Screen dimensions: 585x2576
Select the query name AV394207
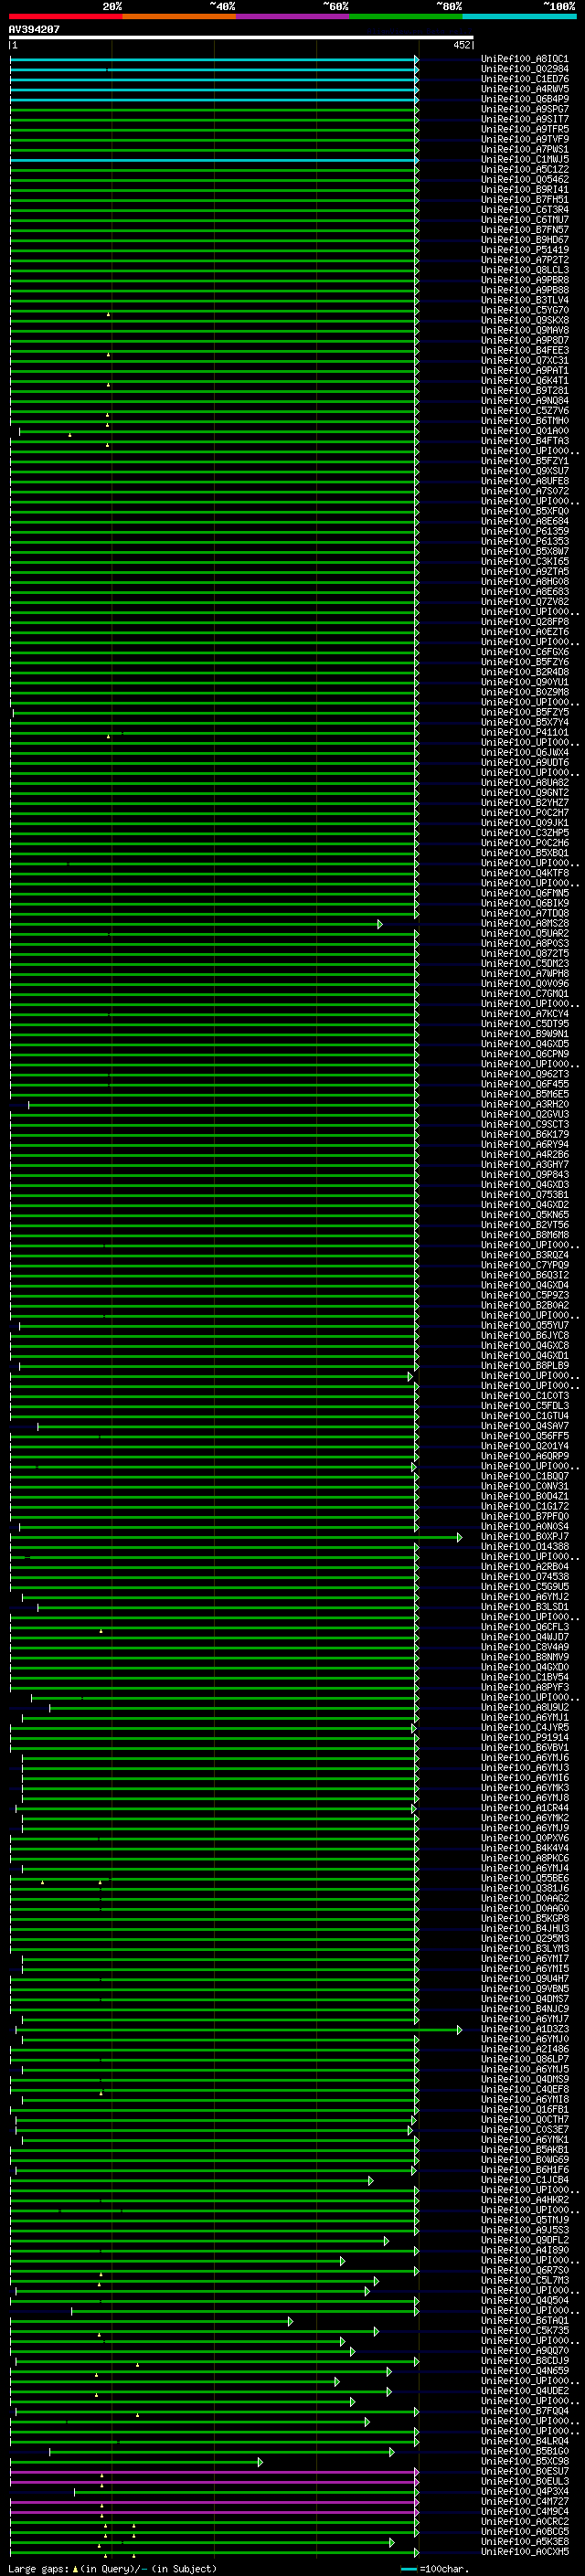coord(34,30)
